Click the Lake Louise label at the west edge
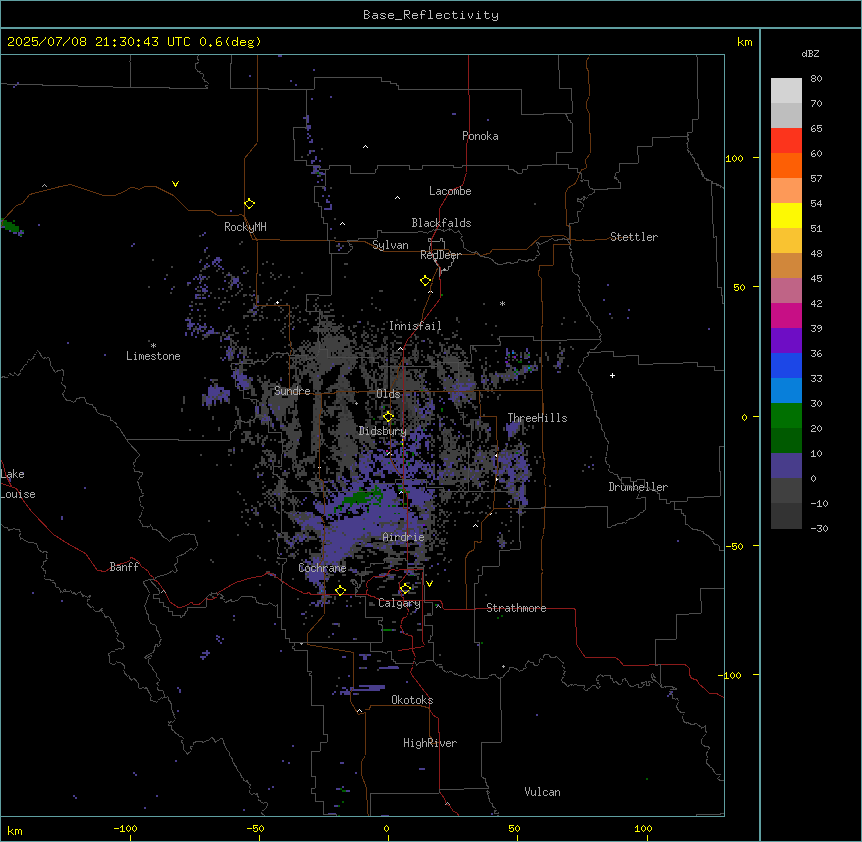 pos(18,484)
